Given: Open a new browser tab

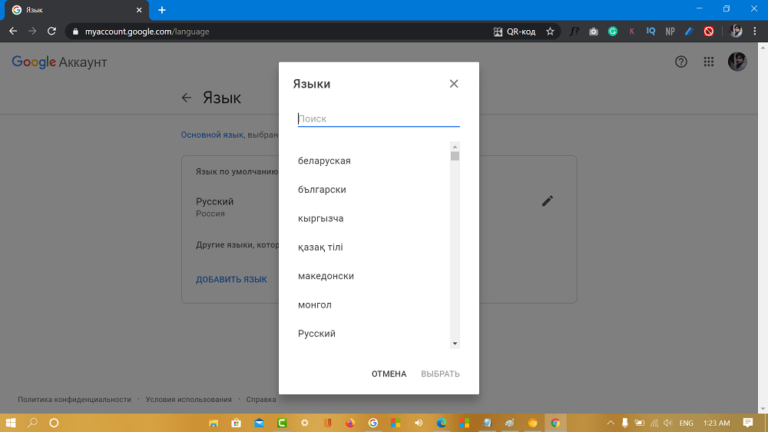Looking at the screenshot, I should 162,10.
